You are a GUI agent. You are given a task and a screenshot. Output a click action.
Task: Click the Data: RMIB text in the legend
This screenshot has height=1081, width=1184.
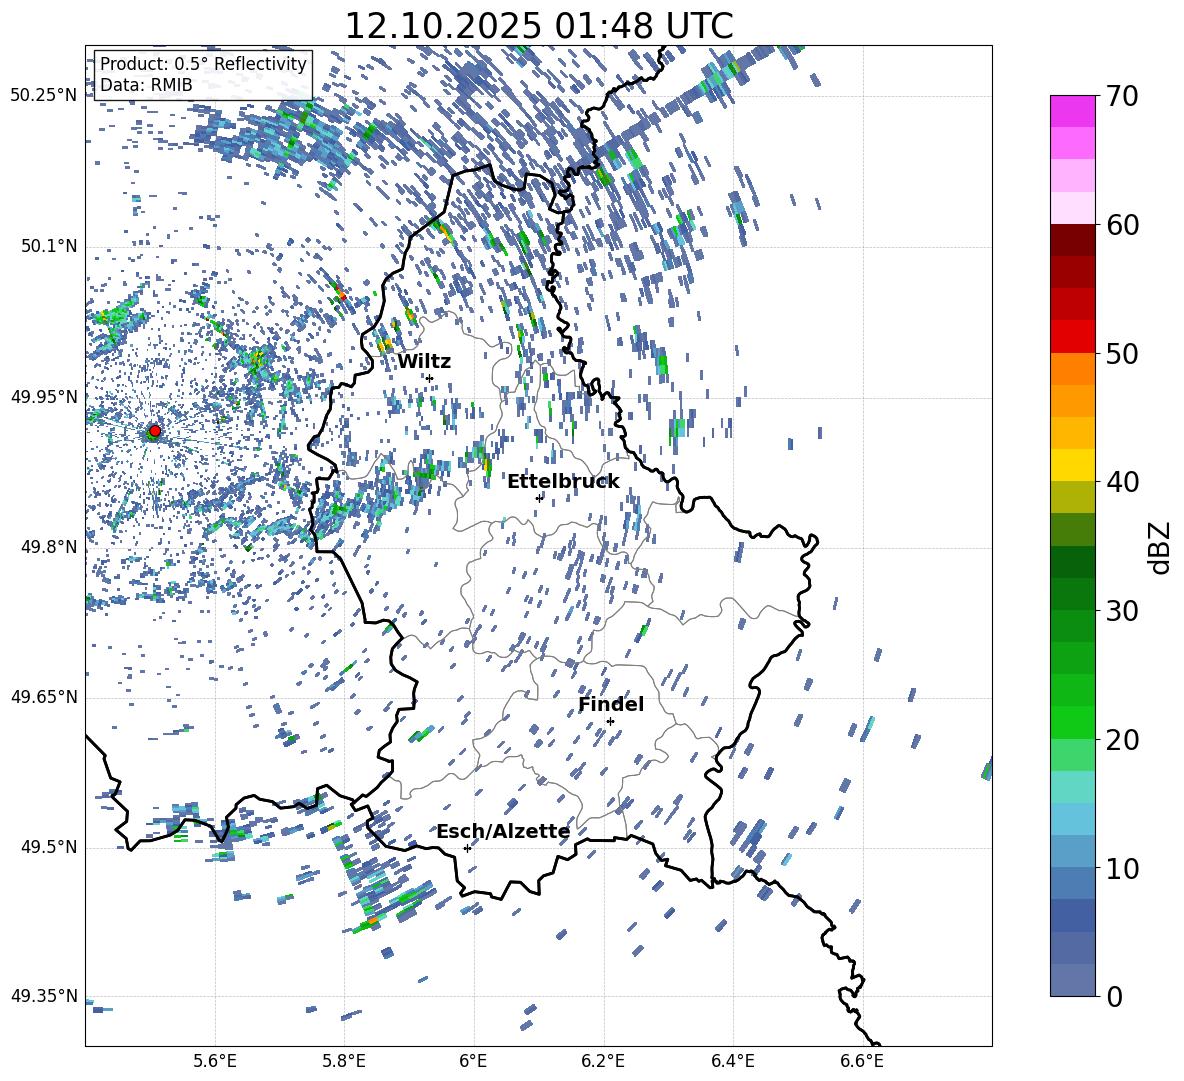coord(146,85)
